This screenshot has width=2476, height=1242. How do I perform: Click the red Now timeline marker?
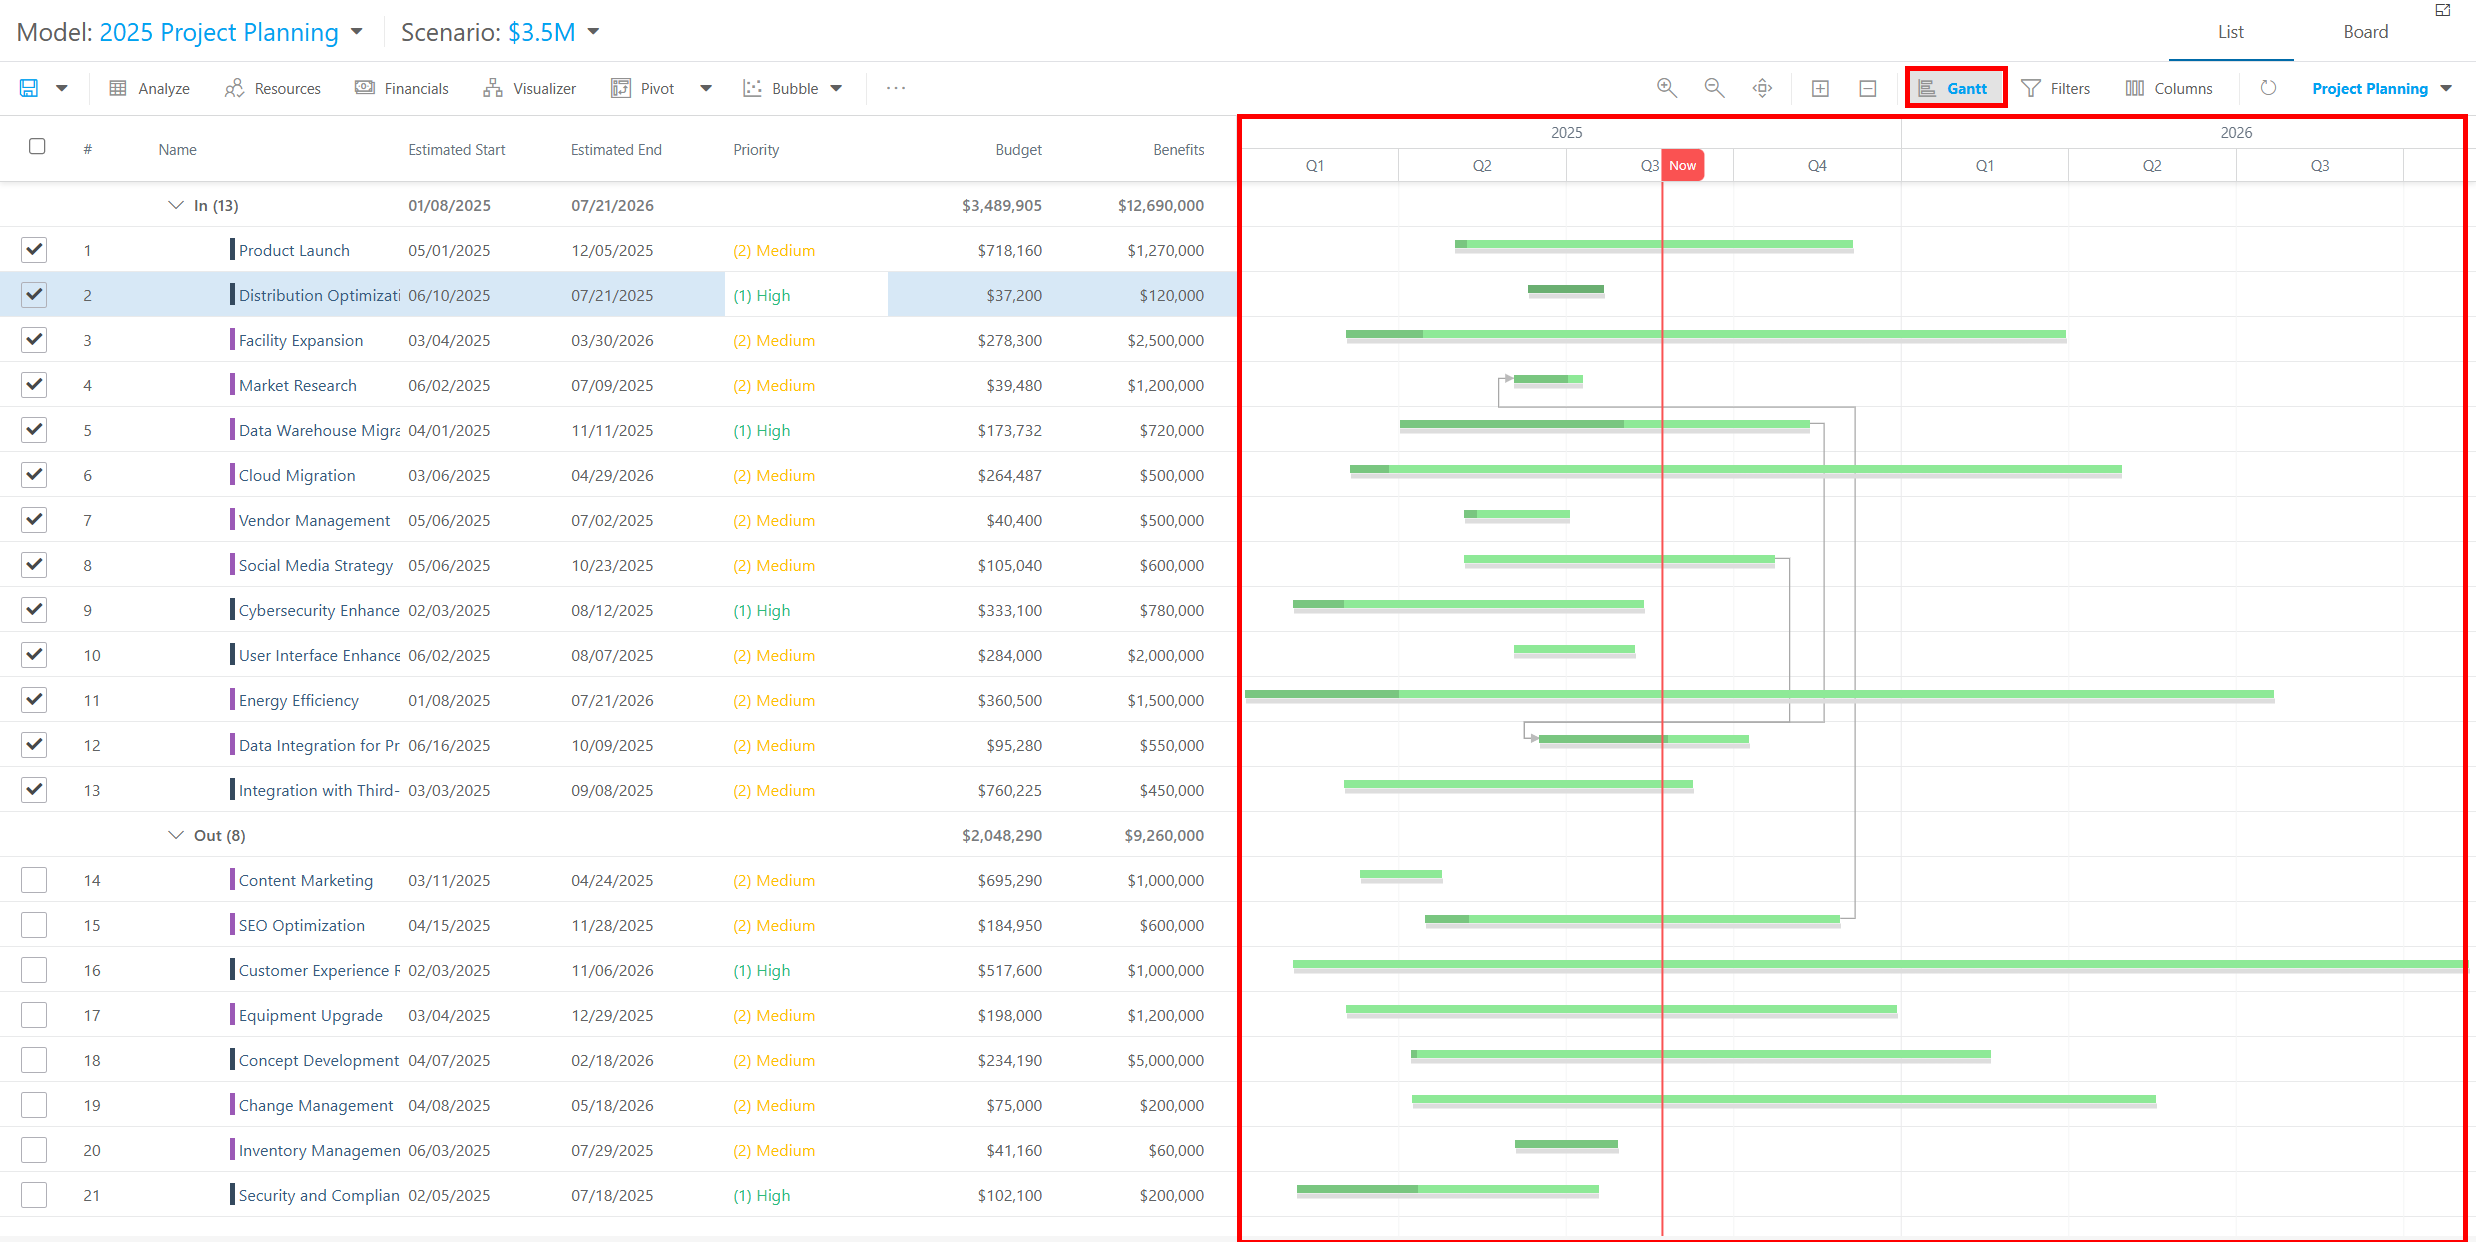1682,165
